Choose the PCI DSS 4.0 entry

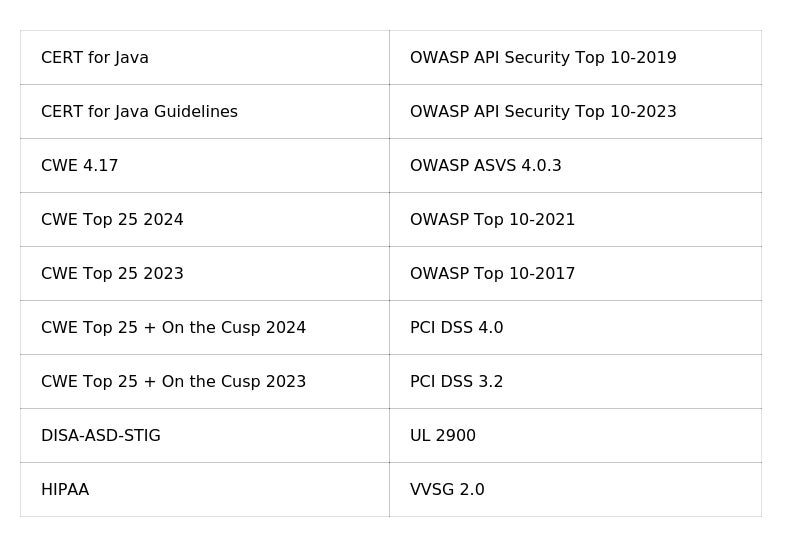pyautogui.click(x=457, y=328)
